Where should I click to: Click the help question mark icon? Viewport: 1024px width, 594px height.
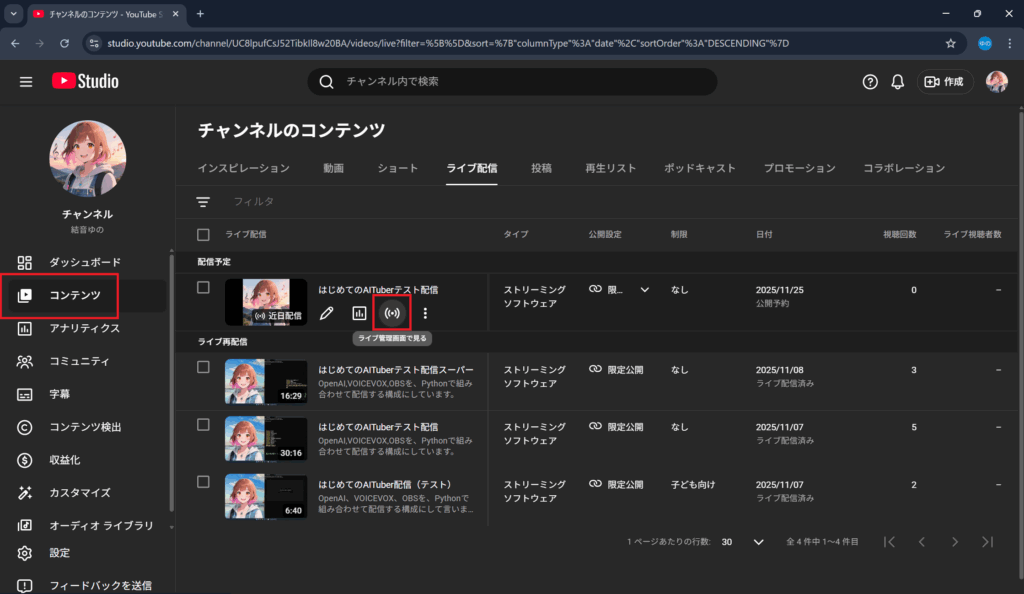pyautogui.click(x=870, y=82)
